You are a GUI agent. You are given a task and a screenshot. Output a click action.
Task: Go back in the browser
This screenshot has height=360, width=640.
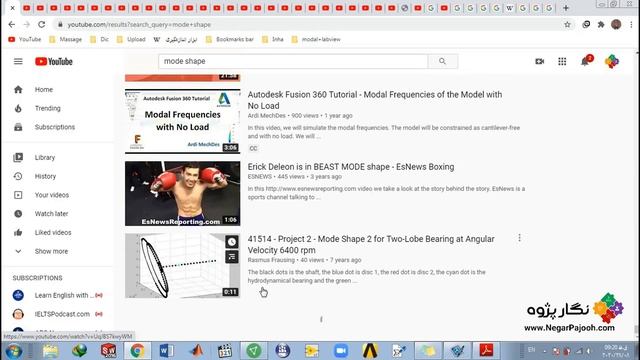[x=11, y=24]
